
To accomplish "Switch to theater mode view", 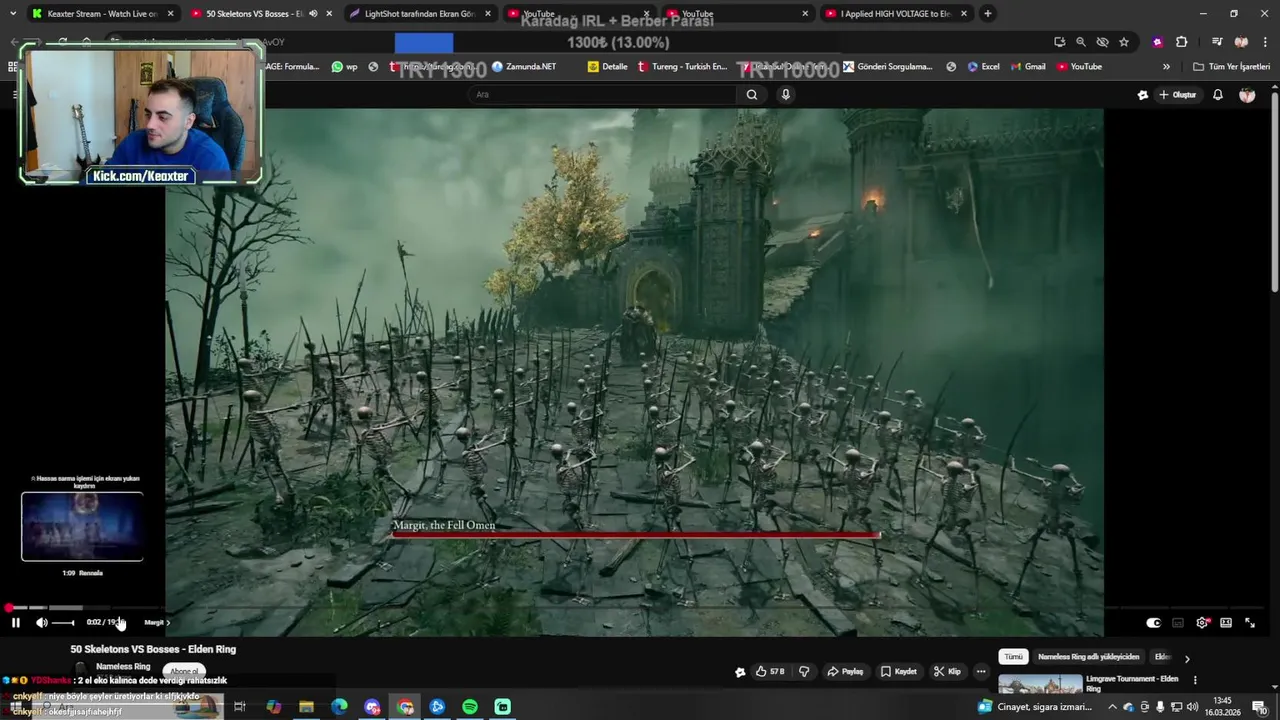I will point(1226,623).
